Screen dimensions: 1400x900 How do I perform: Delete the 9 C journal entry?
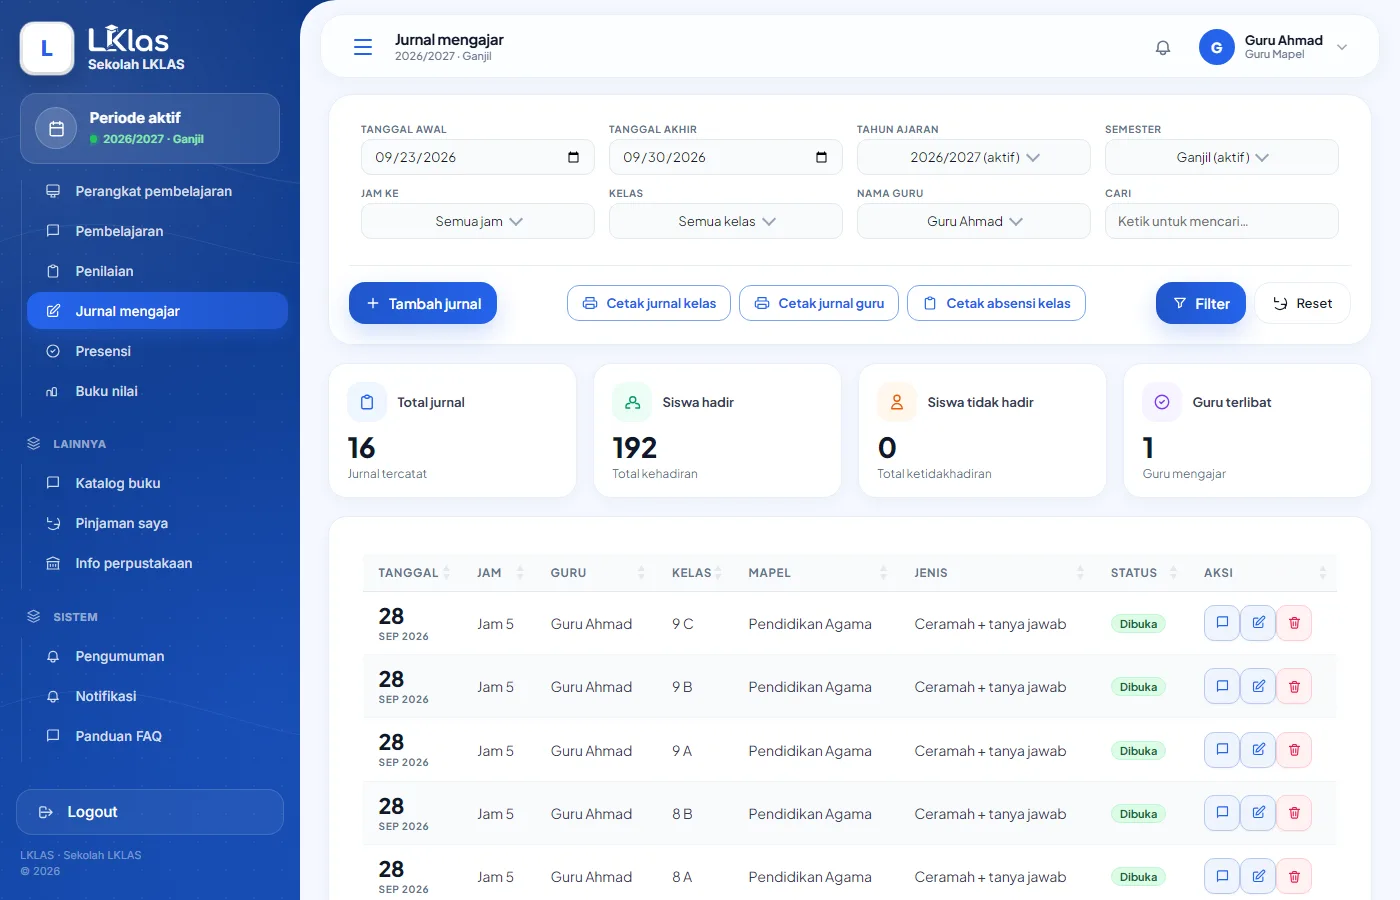[1294, 623]
